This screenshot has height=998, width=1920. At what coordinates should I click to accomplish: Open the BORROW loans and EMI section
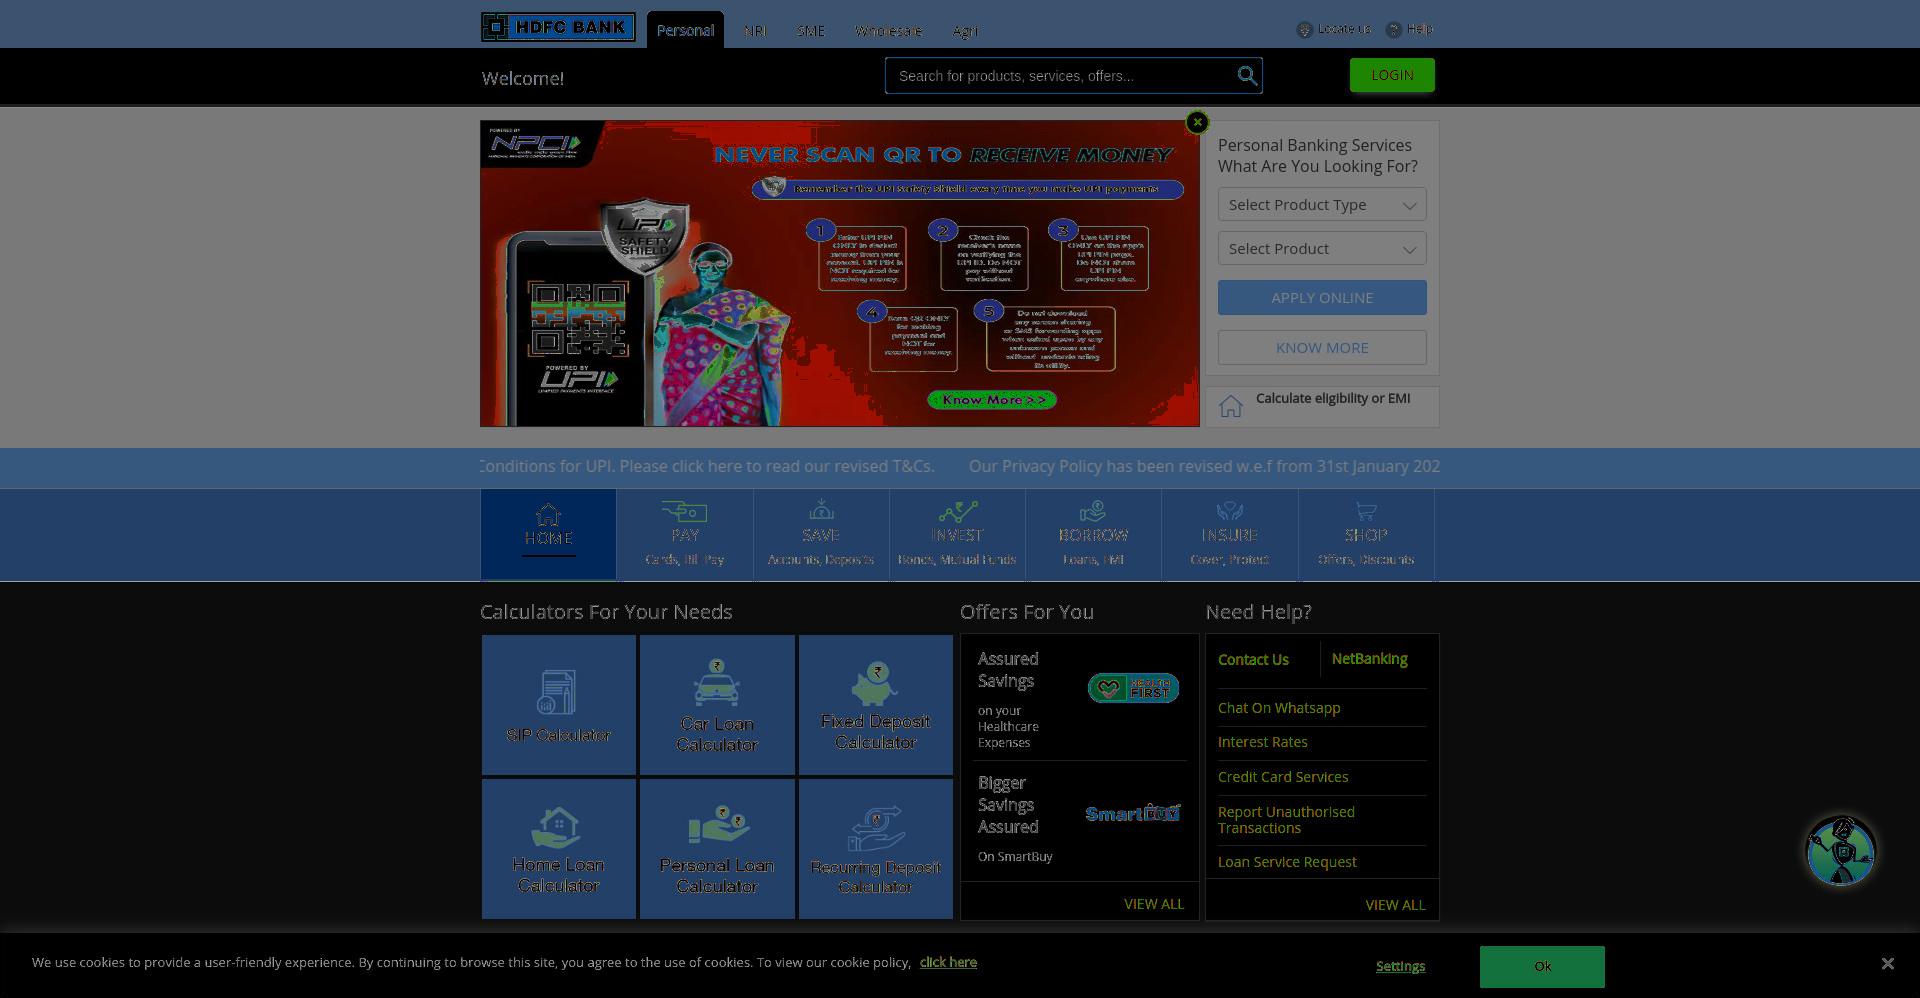pyautogui.click(x=1093, y=534)
